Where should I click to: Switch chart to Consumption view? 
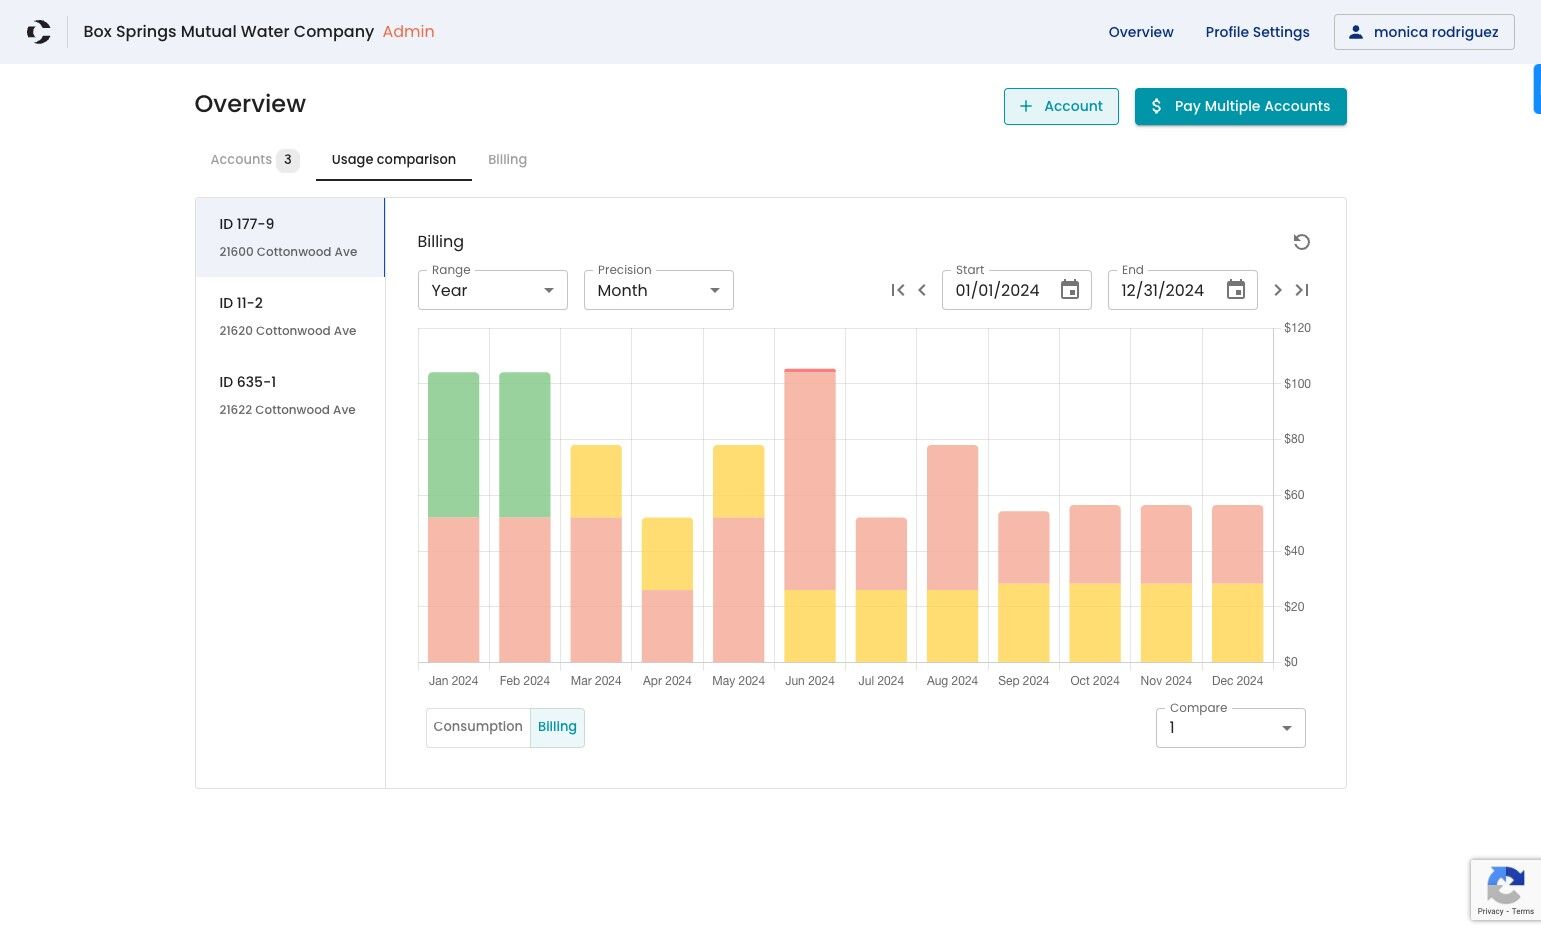pyautogui.click(x=478, y=727)
